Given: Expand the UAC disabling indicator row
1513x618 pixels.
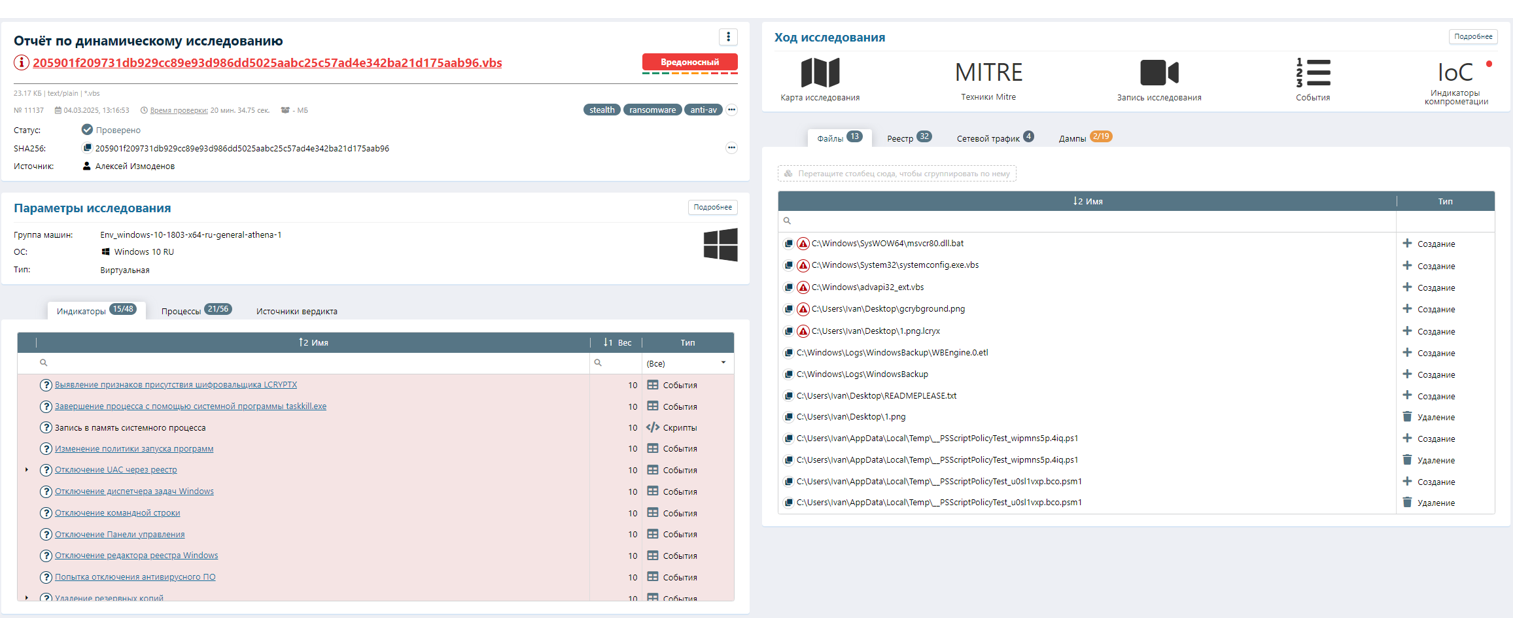Looking at the screenshot, I should click(27, 470).
